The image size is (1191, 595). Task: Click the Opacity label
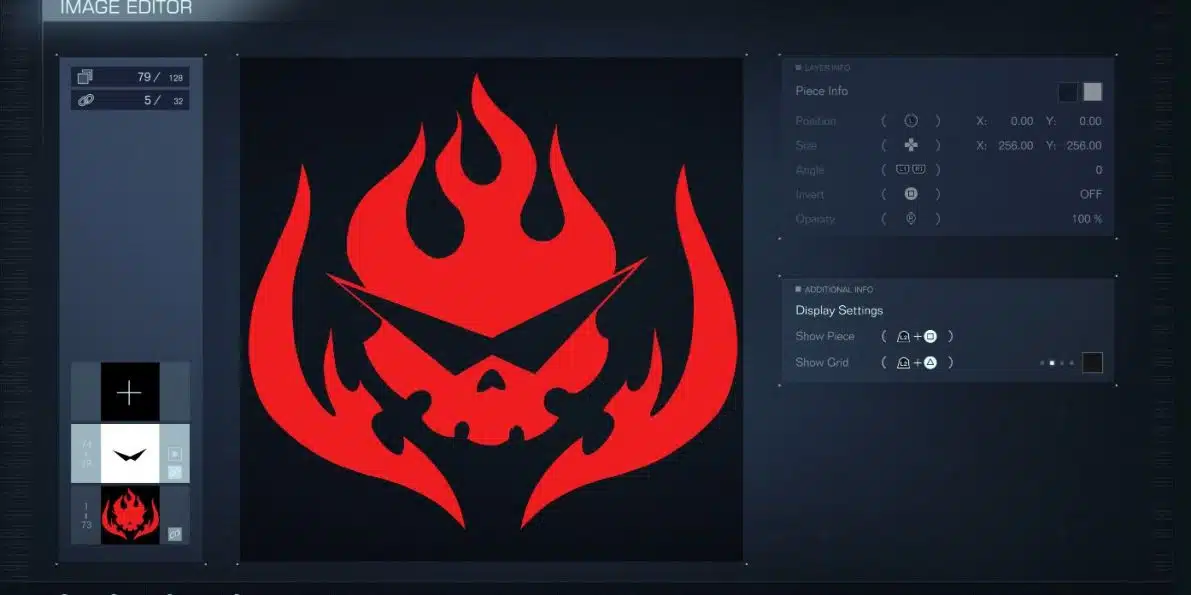[814, 219]
